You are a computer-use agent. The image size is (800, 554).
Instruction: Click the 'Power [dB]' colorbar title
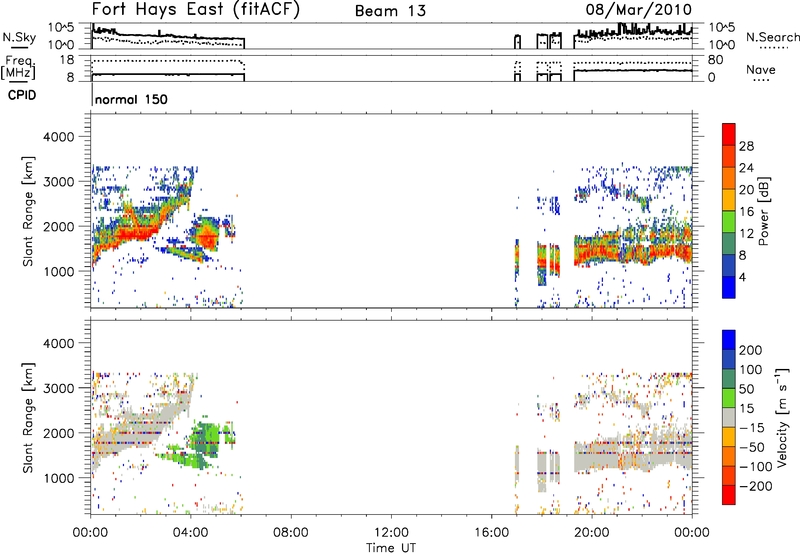tap(763, 211)
